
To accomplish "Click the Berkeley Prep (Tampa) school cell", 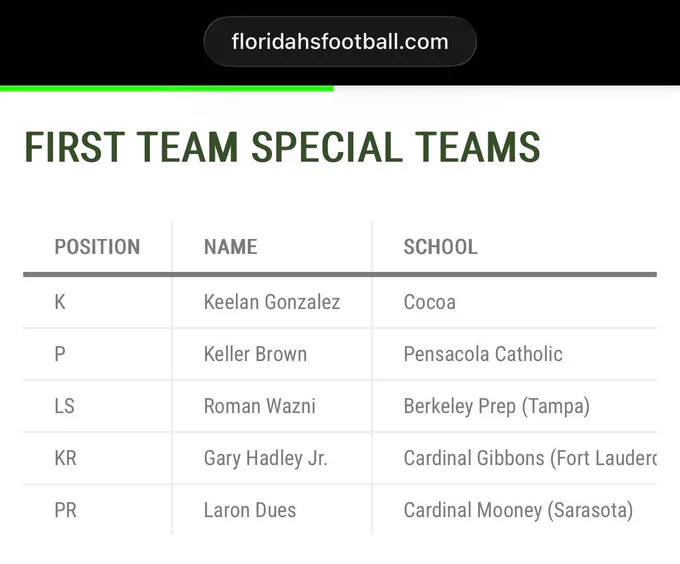I will point(515,406).
